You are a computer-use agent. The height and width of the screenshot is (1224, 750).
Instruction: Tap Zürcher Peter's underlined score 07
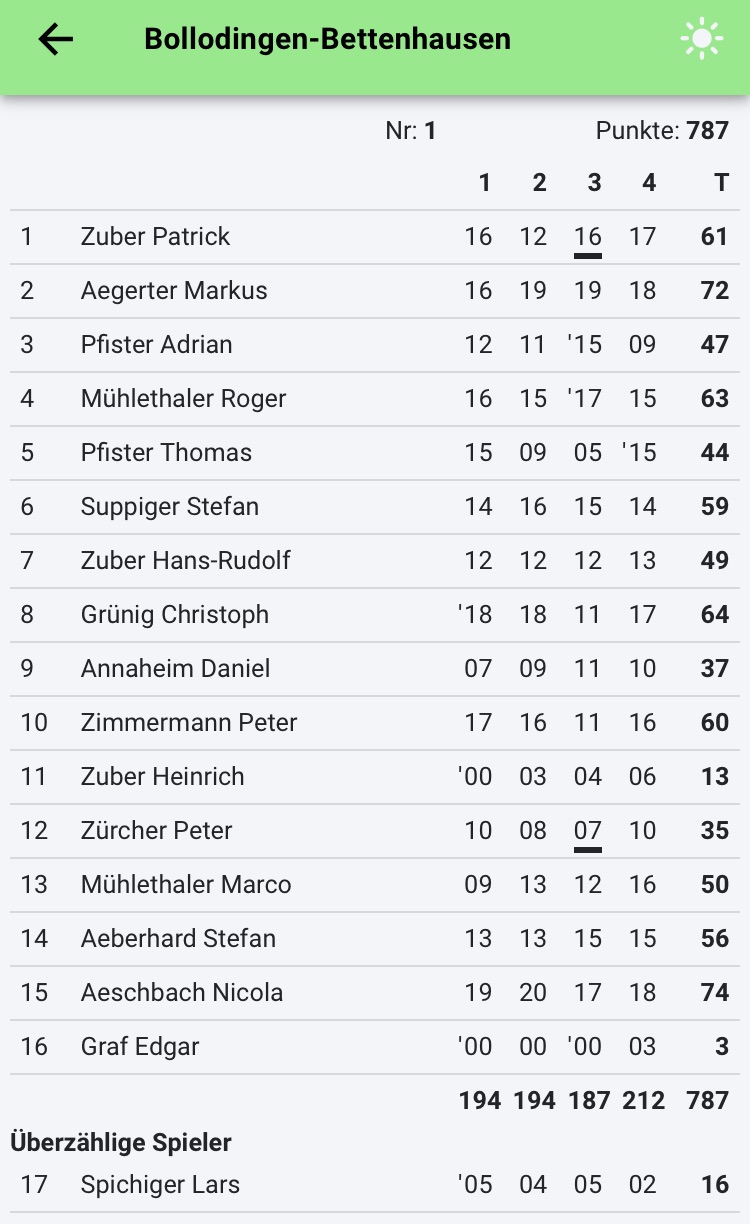[588, 831]
